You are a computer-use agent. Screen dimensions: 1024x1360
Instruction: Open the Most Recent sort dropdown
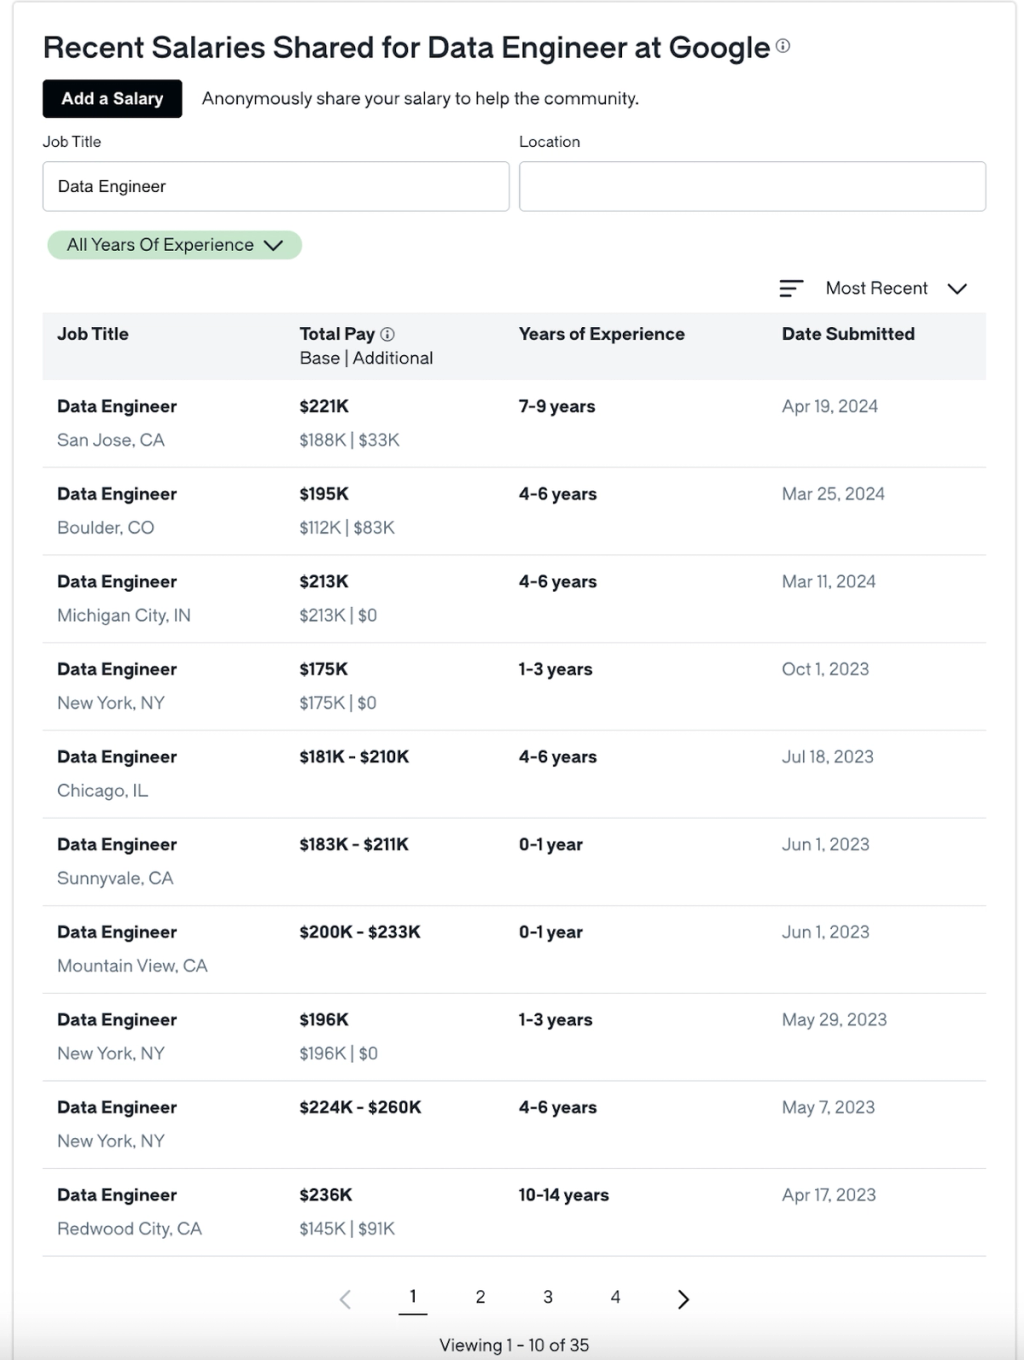[x=897, y=288]
